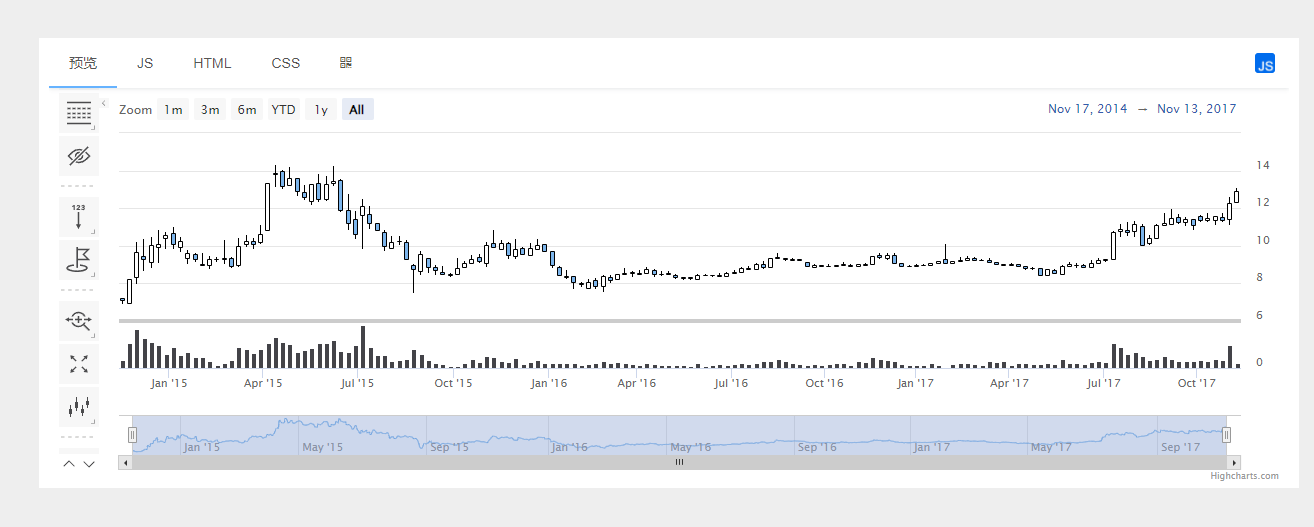This screenshot has height=527, width=1314.
Task: Open the candlestick chart type tool
Action: 79,407
